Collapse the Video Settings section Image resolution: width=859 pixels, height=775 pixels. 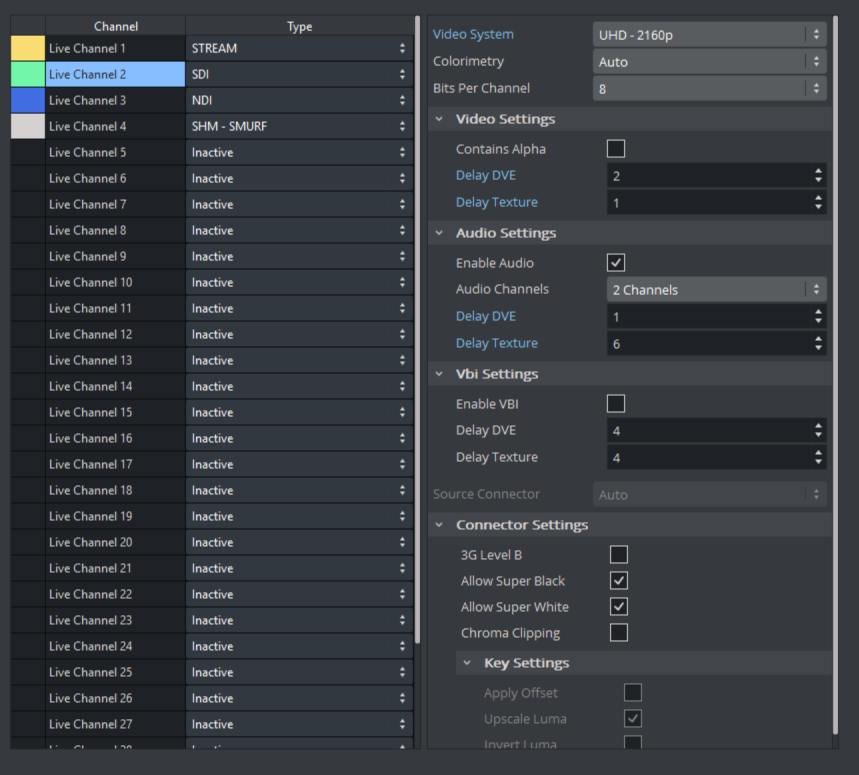[439, 119]
